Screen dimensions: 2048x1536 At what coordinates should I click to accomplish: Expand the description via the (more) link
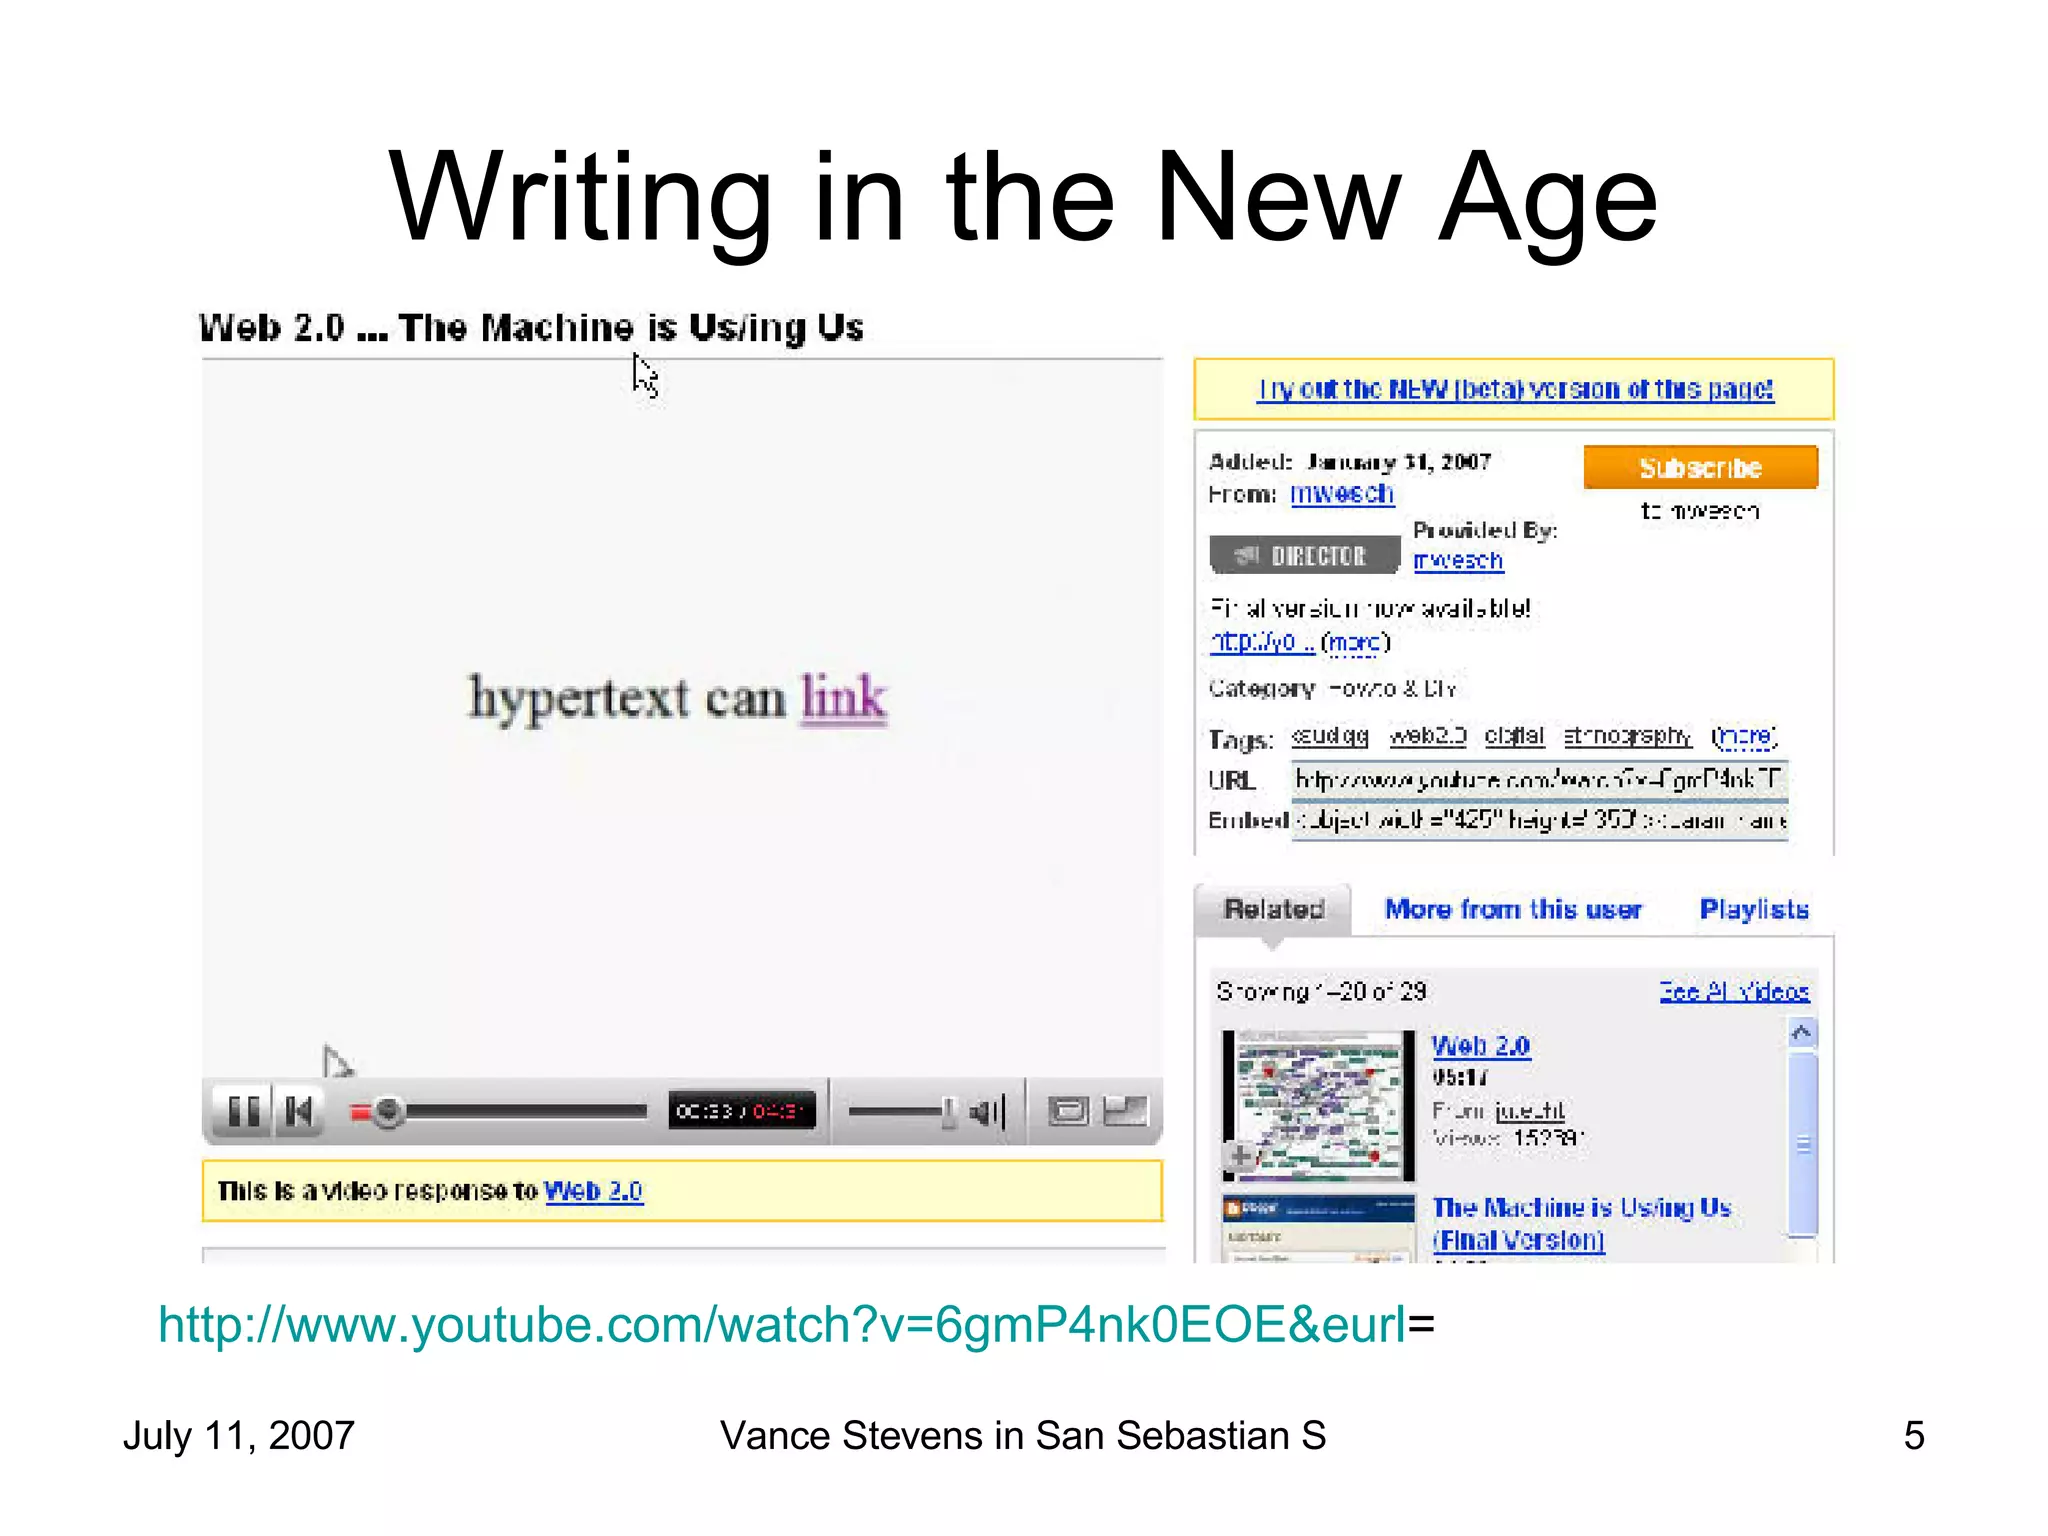click(1355, 642)
